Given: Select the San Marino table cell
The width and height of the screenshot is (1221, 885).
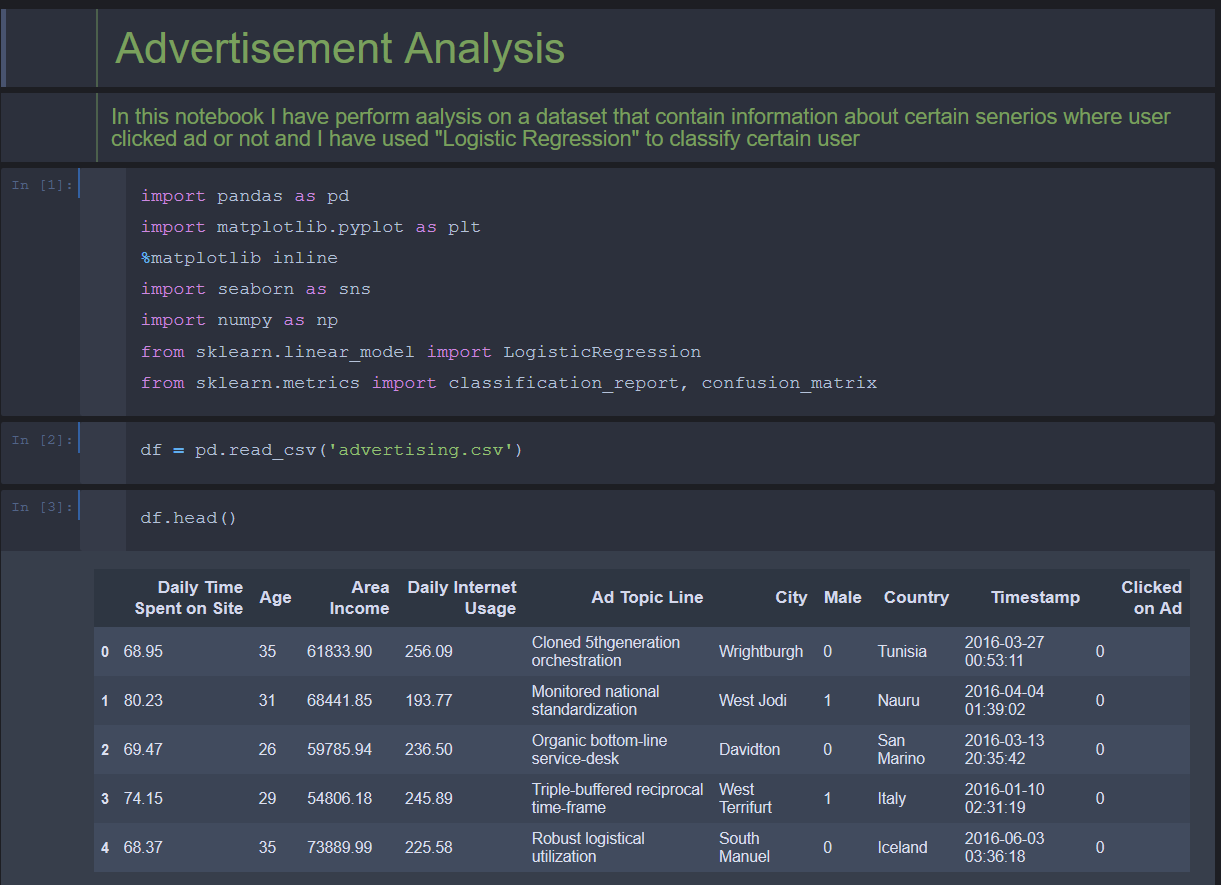Looking at the screenshot, I should coord(902,749).
